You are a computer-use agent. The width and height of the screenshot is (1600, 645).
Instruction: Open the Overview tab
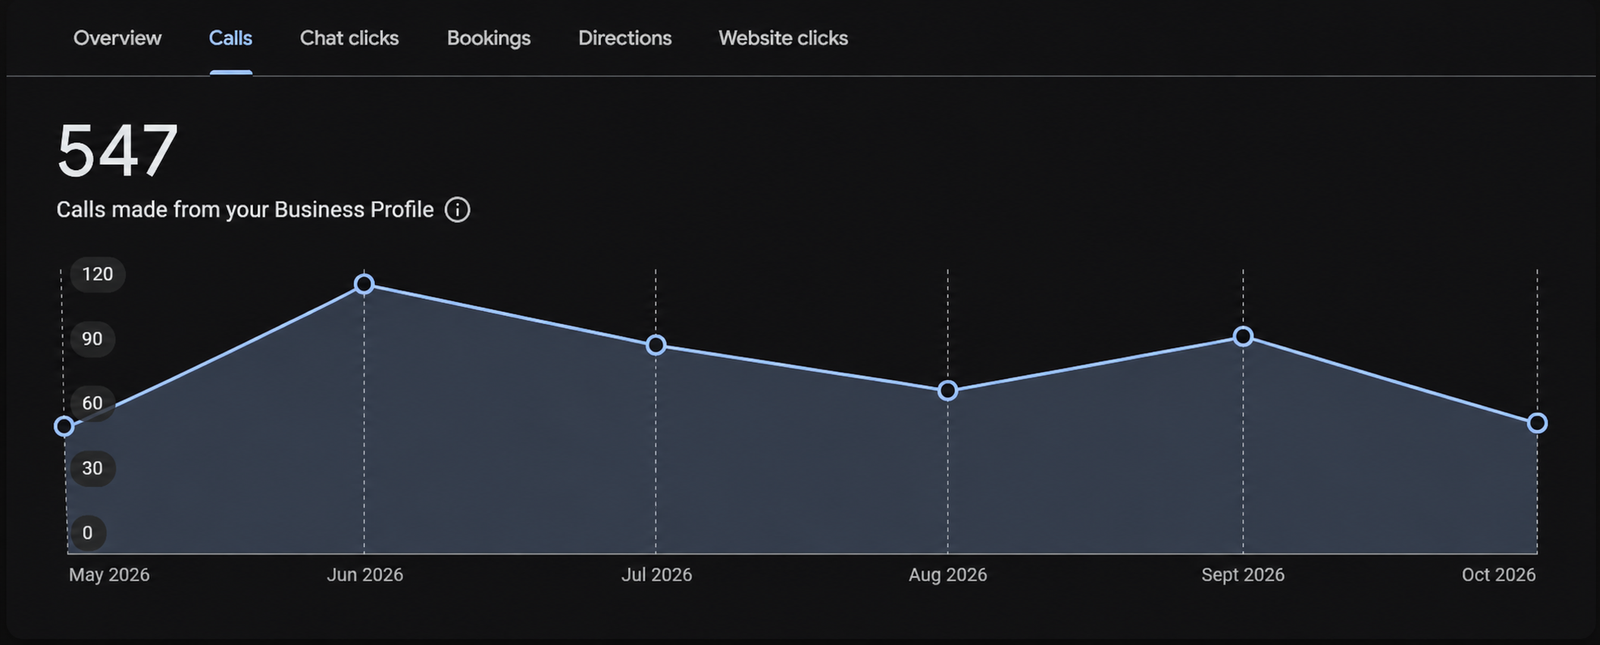pos(117,38)
